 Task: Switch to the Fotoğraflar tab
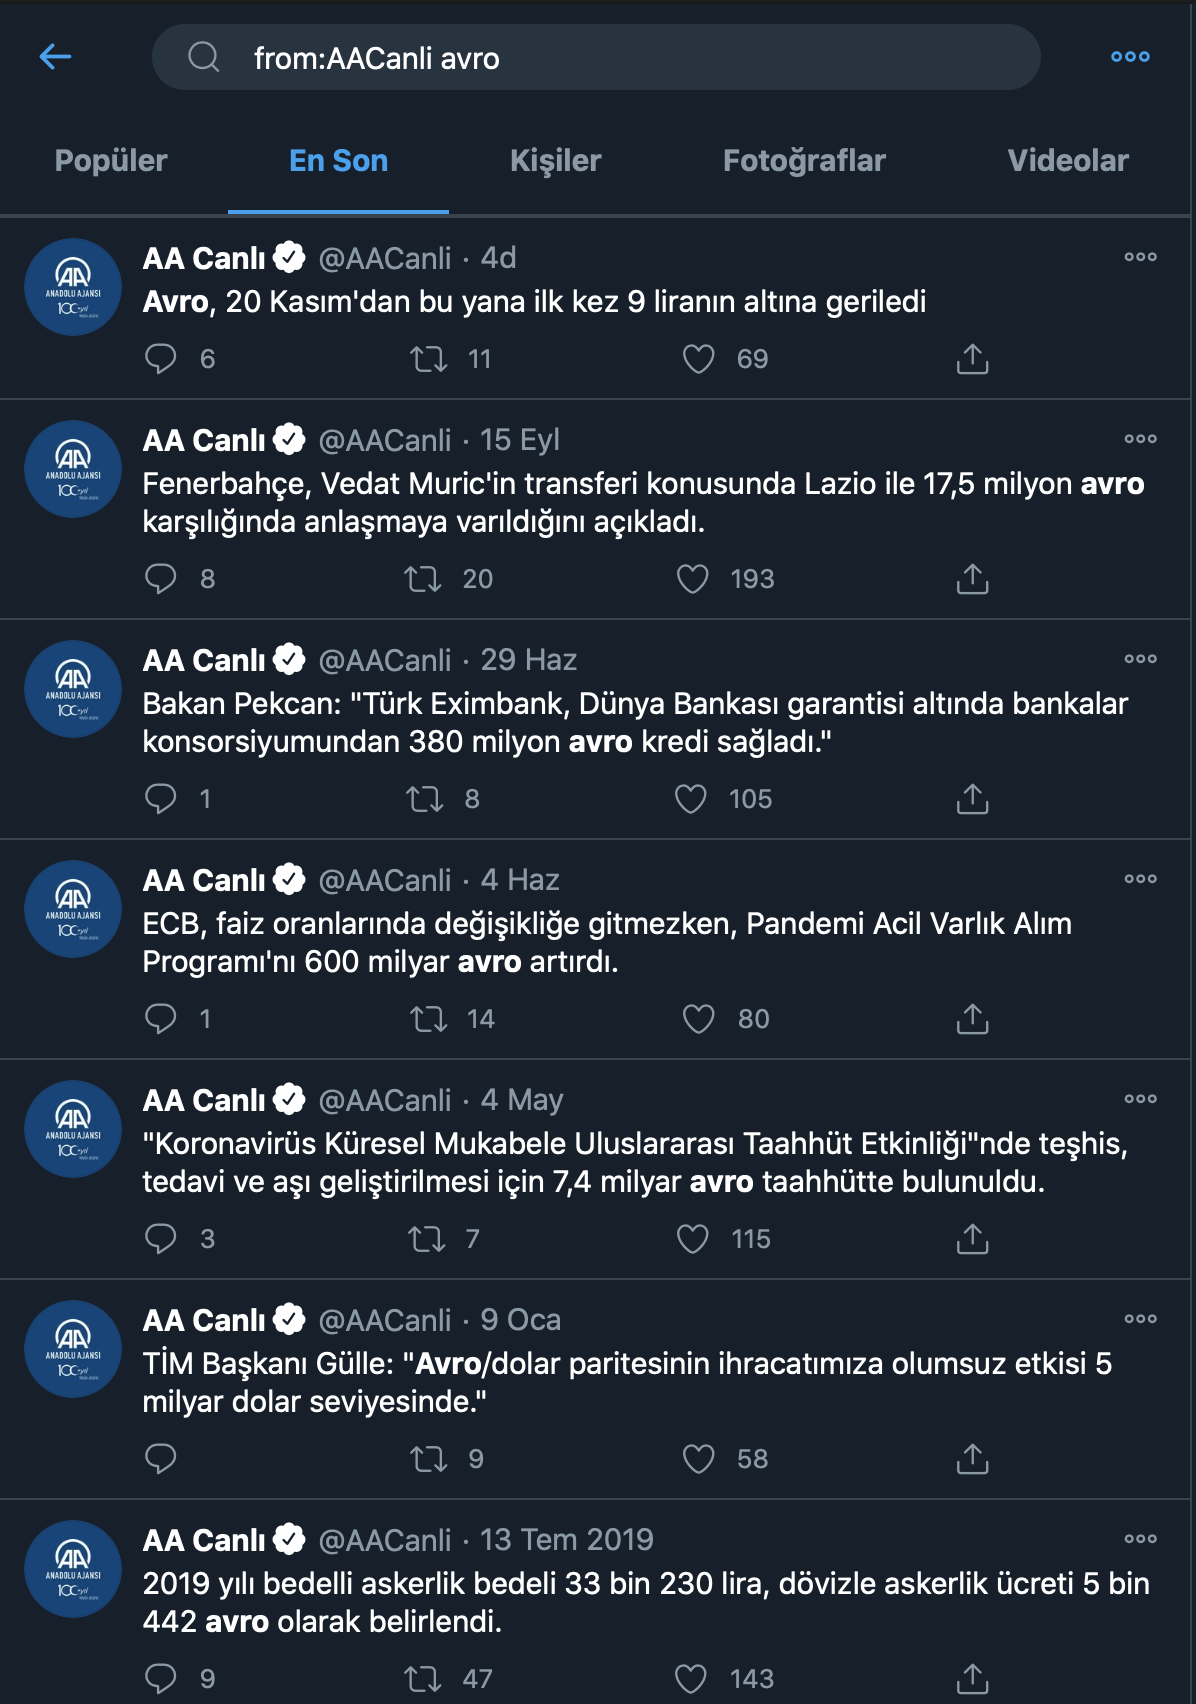click(803, 160)
